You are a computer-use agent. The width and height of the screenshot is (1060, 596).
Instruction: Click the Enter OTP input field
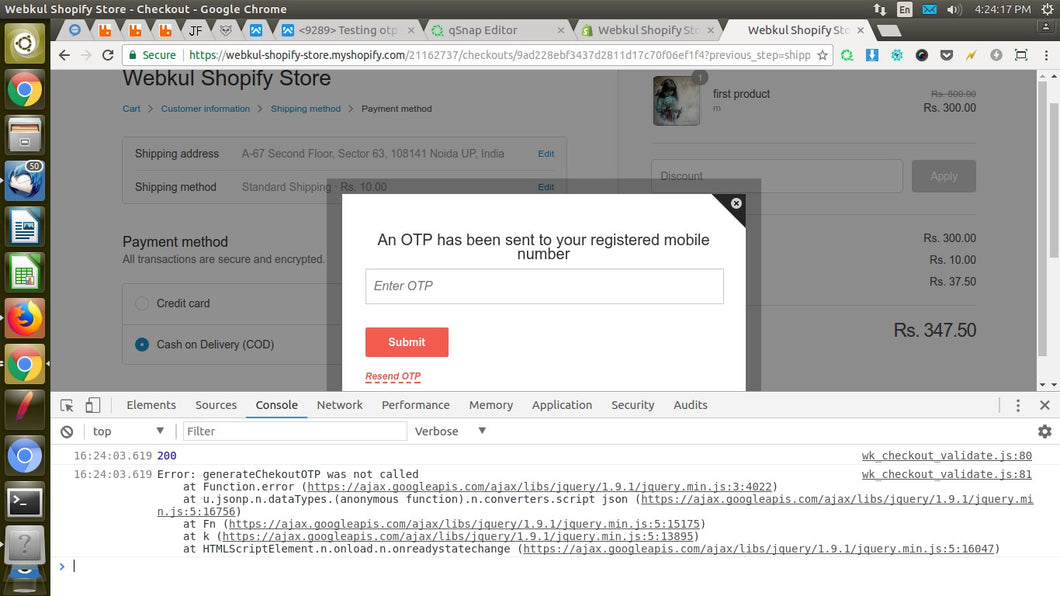pyautogui.click(x=544, y=286)
